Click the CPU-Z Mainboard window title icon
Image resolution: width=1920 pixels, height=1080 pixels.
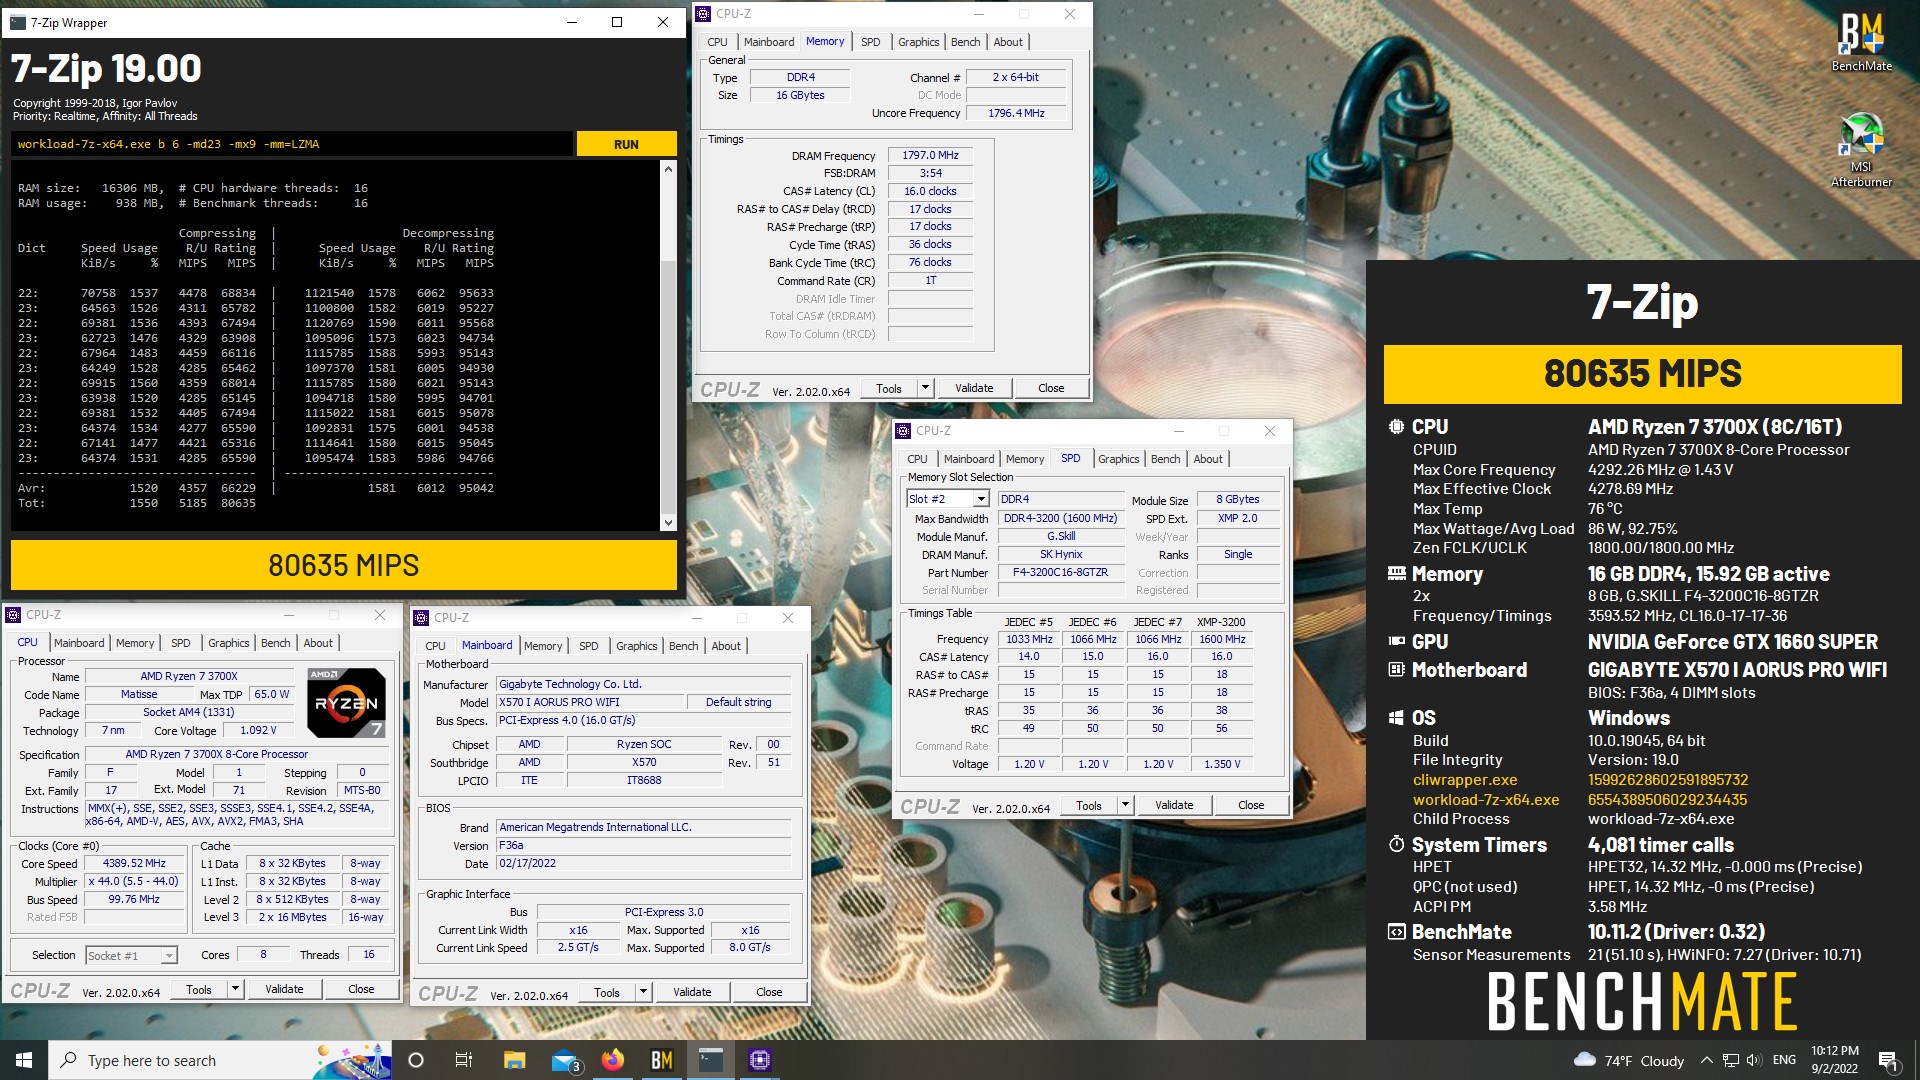422,618
